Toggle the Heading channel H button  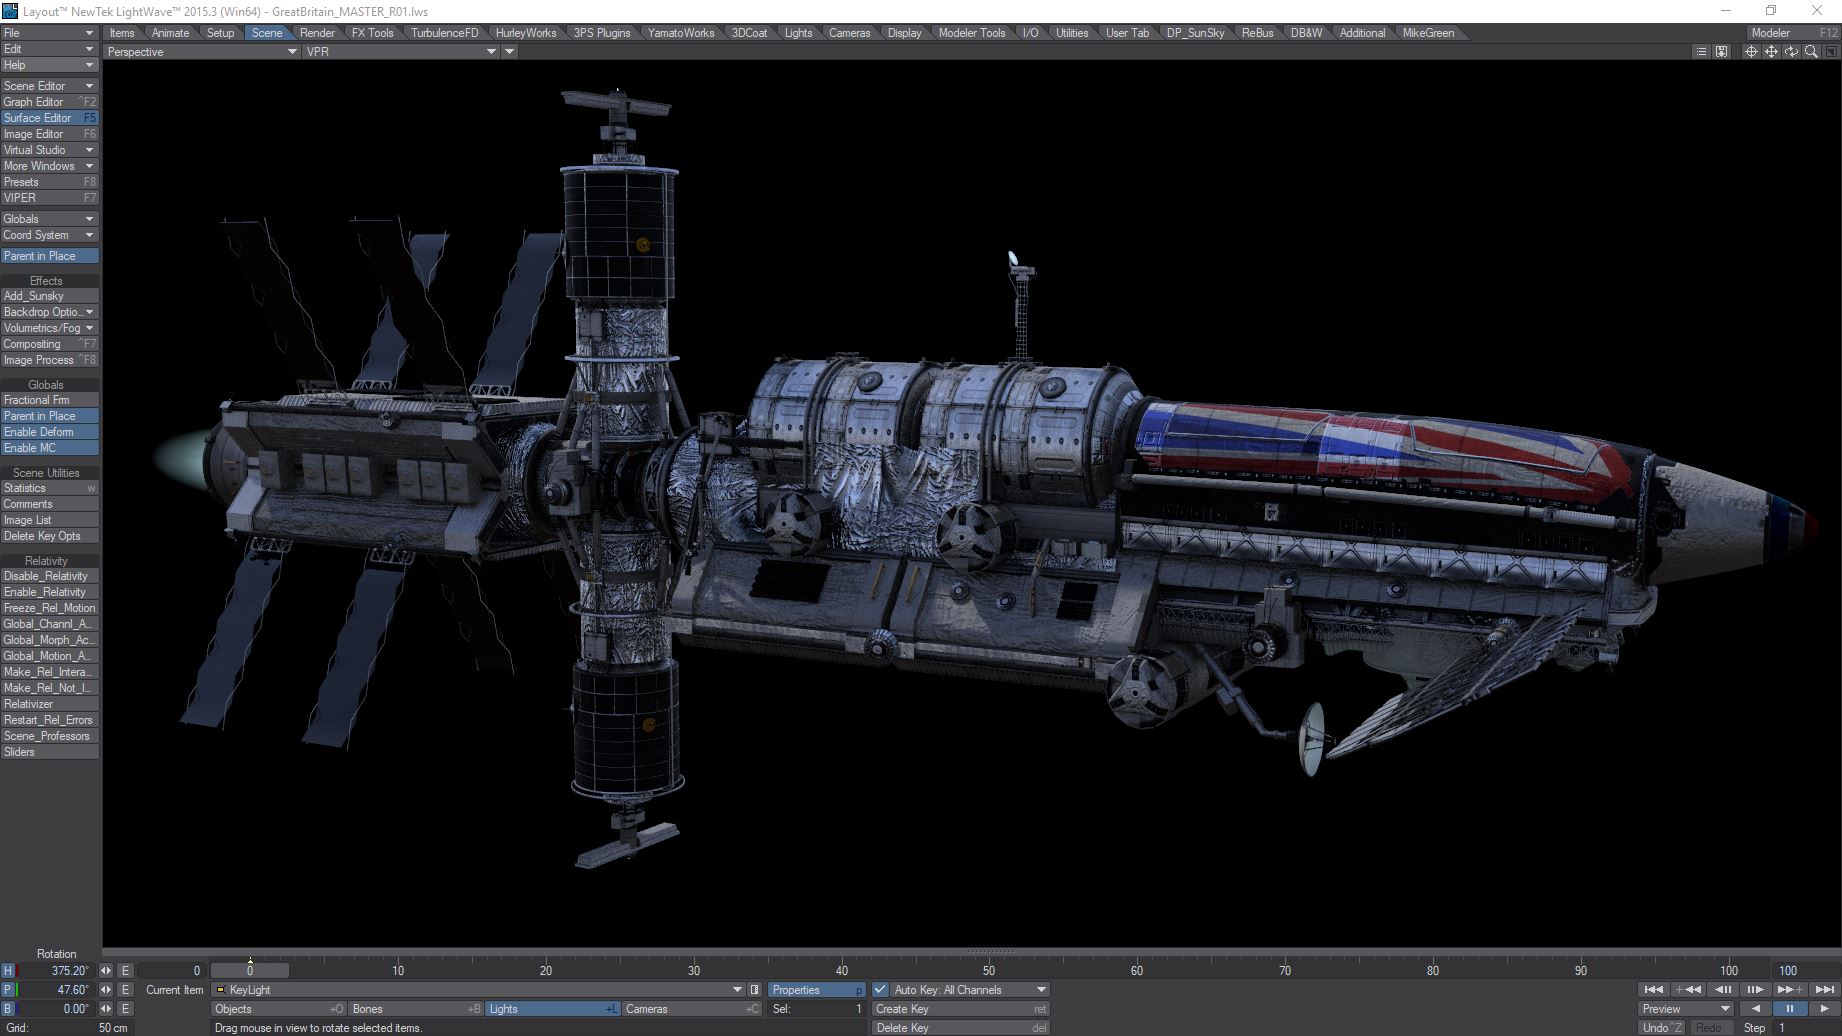pos(8,971)
